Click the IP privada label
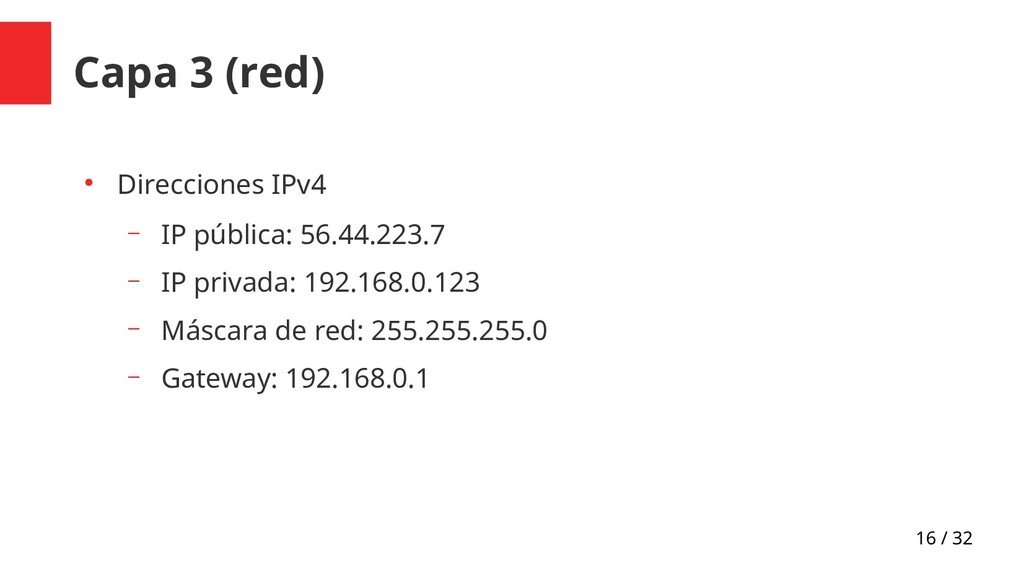The height and width of the screenshot is (576, 1024). (x=229, y=283)
